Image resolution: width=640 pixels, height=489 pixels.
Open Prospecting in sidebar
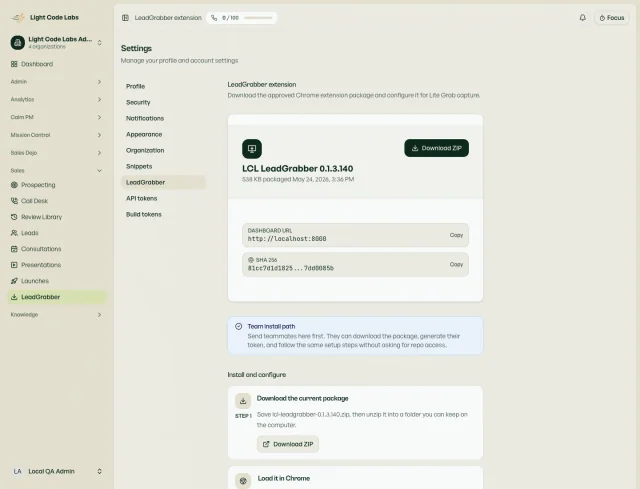click(x=56, y=185)
